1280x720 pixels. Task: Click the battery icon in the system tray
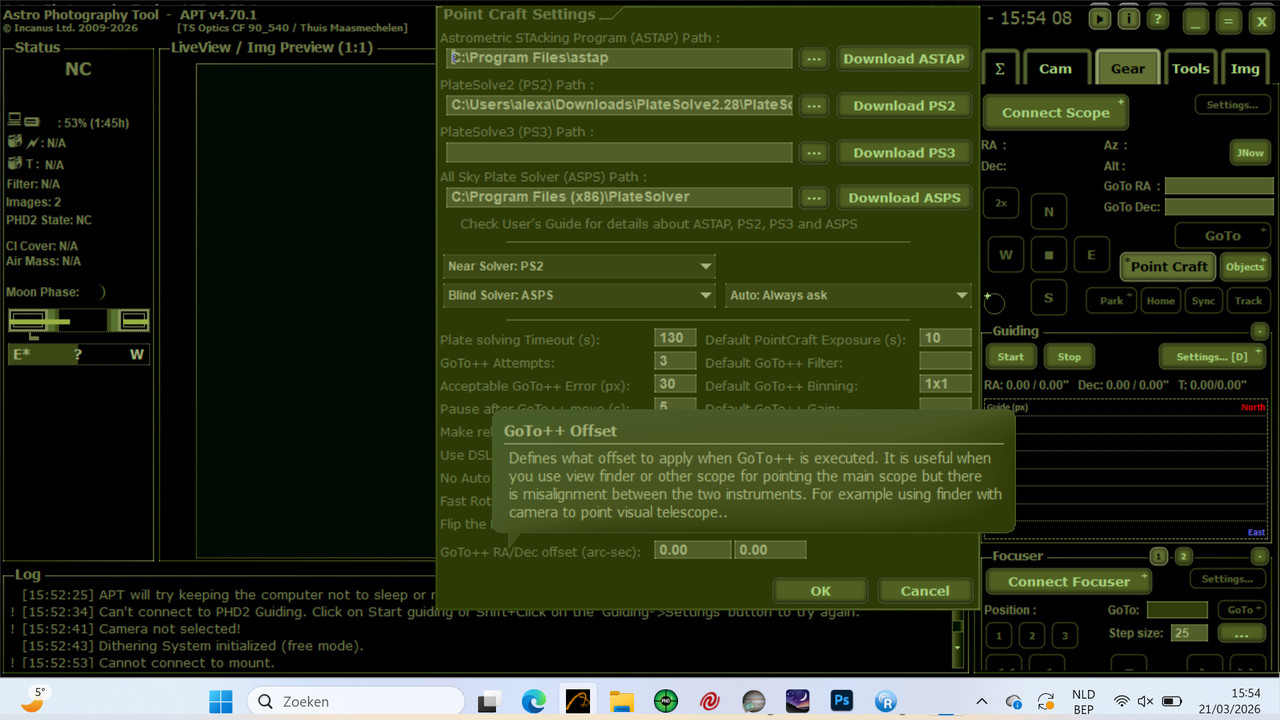point(1172,701)
